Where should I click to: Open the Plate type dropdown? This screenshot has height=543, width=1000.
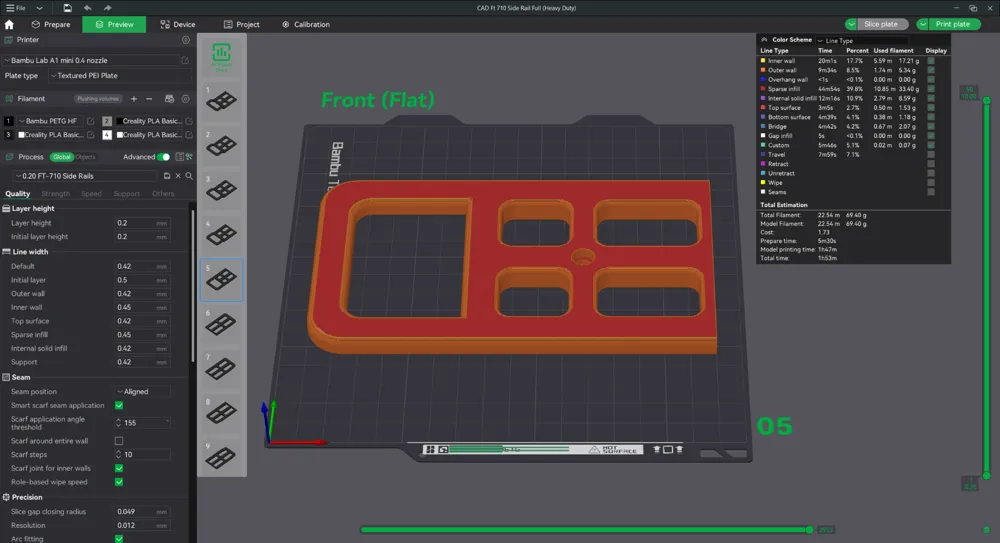tap(120, 75)
